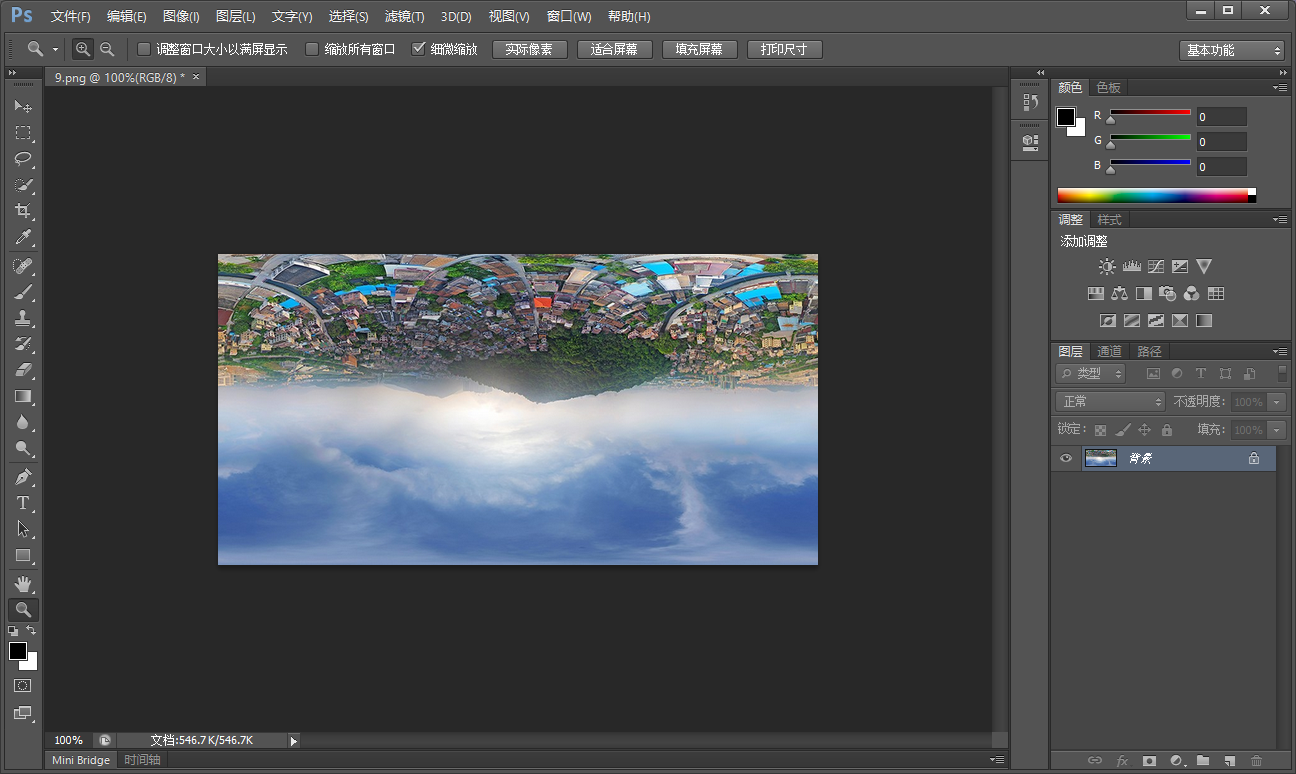Open the Layers panel flyout menu

[1280, 352]
